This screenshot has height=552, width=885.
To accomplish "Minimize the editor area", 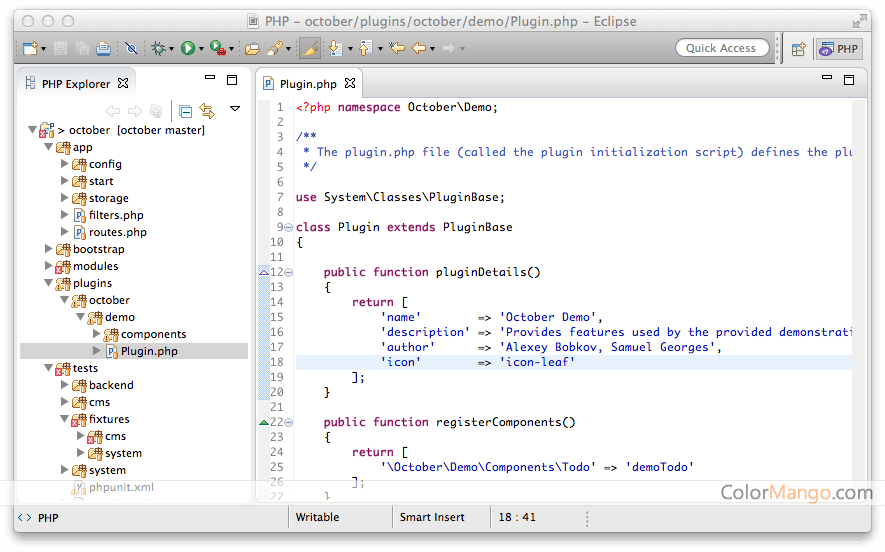I will pos(827,77).
